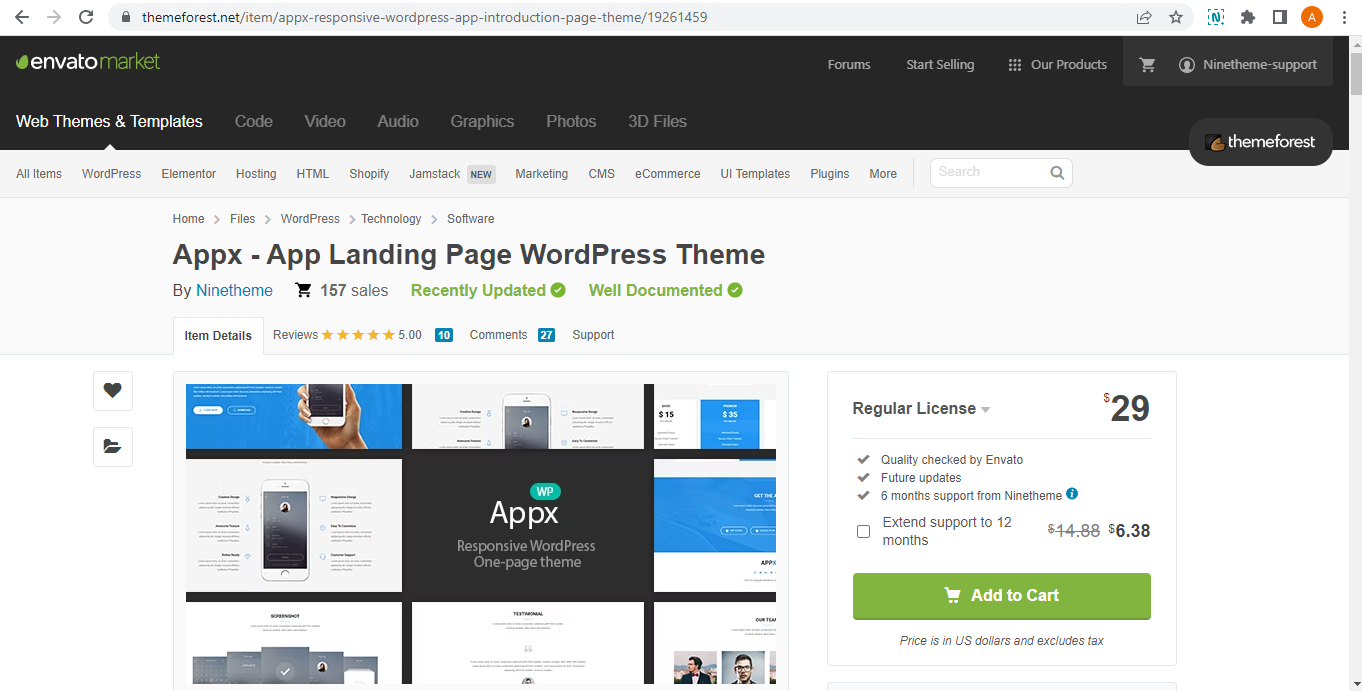Image resolution: width=1362 pixels, height=691 pixels.
Task: Add item to collection folder icon
Action: tap(113, 447)
